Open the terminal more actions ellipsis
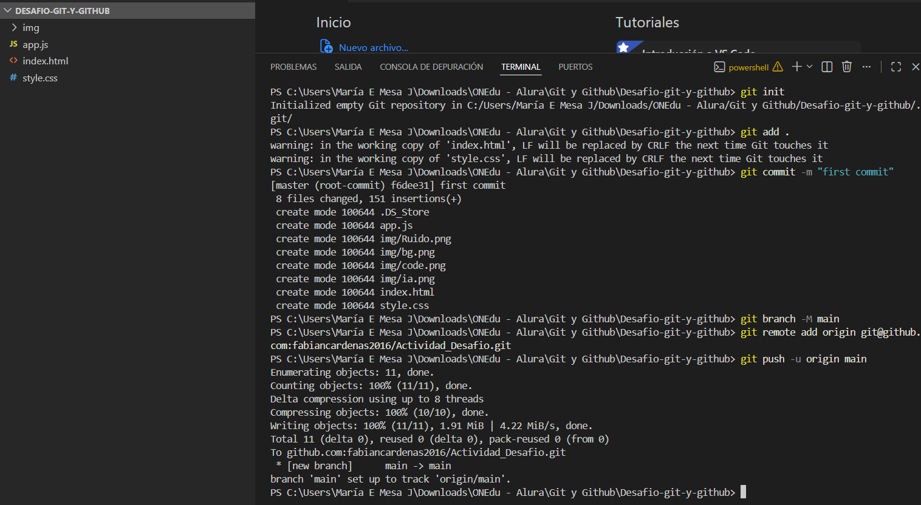Viewport: 921px width, 505px height. point(866,67)
